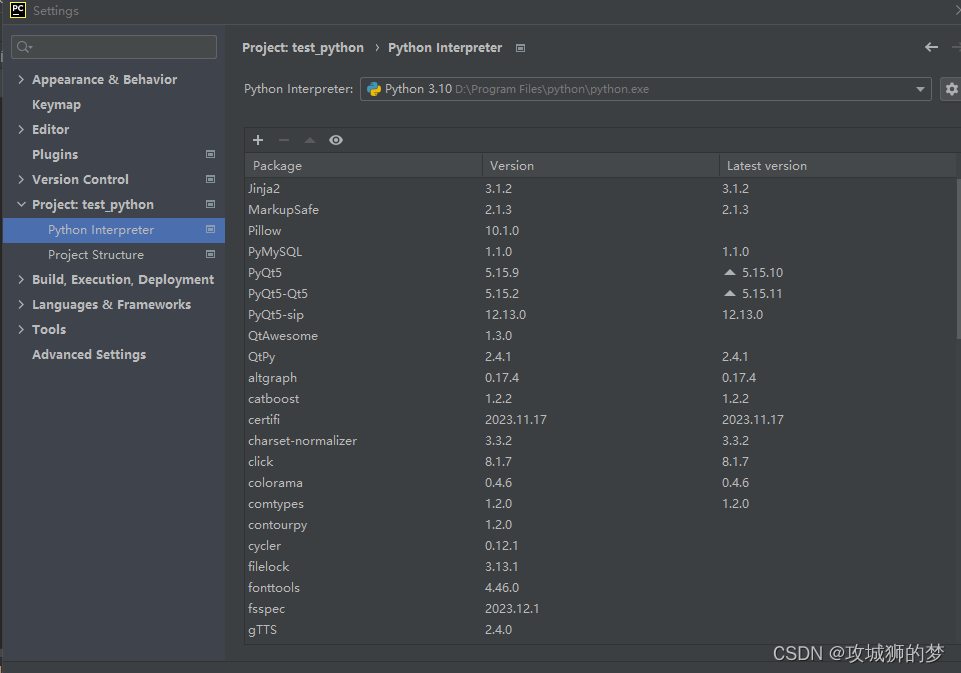
Task: Select the PyMySQL package row
Action: pyautogui.click(x=601, y=251)
